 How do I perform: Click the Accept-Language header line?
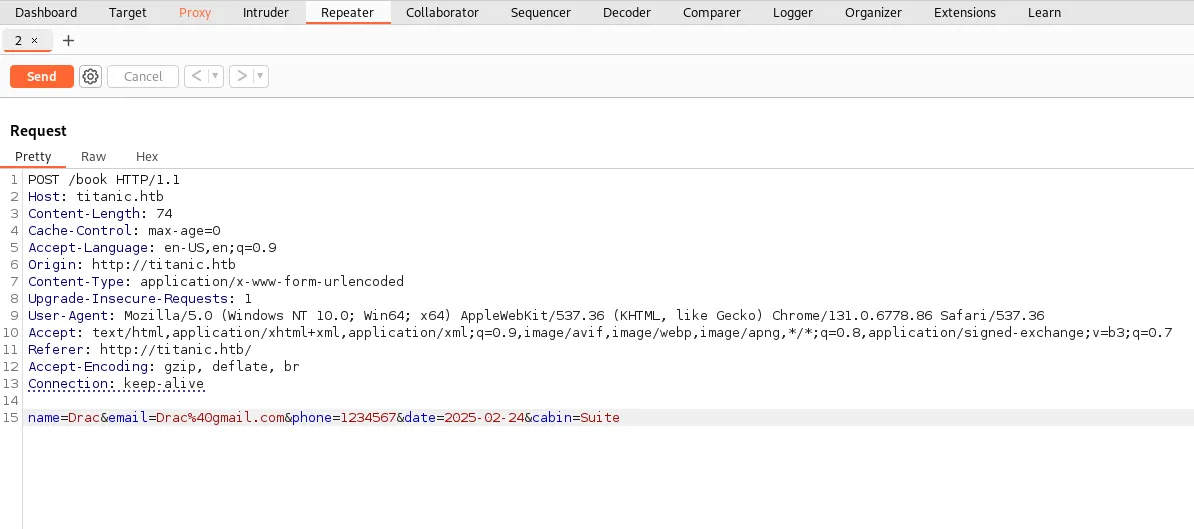152,247
